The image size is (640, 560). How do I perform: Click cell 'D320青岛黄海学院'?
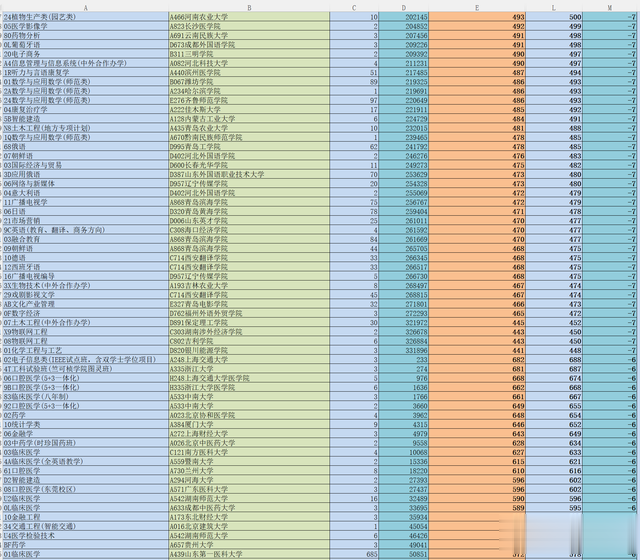pos(249,211)
